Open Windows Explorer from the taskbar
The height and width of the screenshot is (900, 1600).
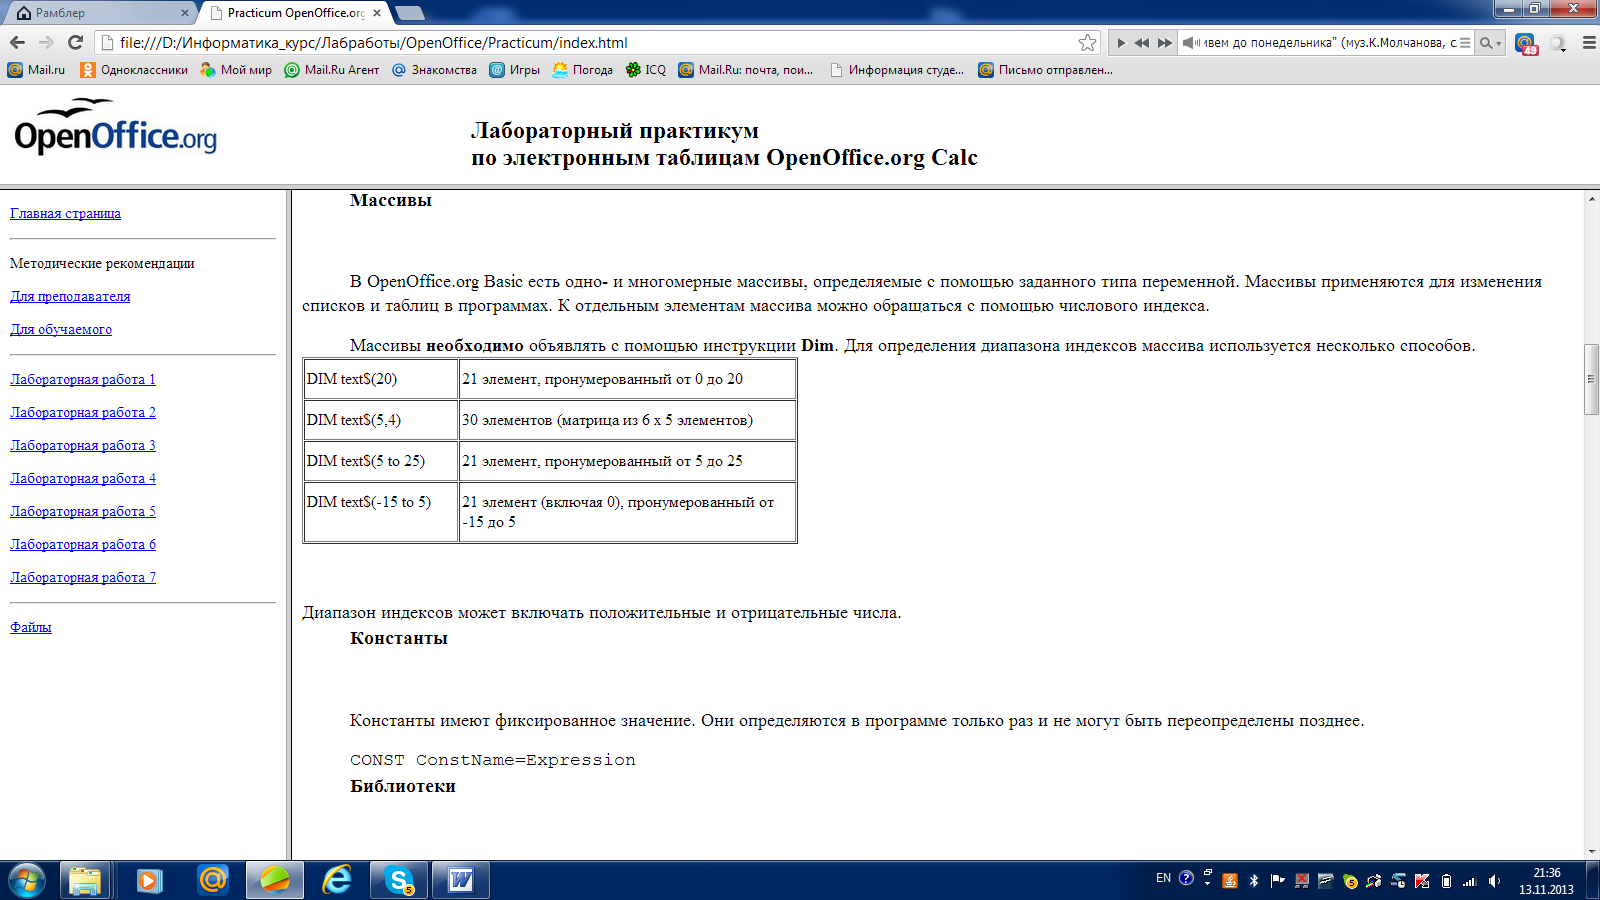[x=86, y=881]
